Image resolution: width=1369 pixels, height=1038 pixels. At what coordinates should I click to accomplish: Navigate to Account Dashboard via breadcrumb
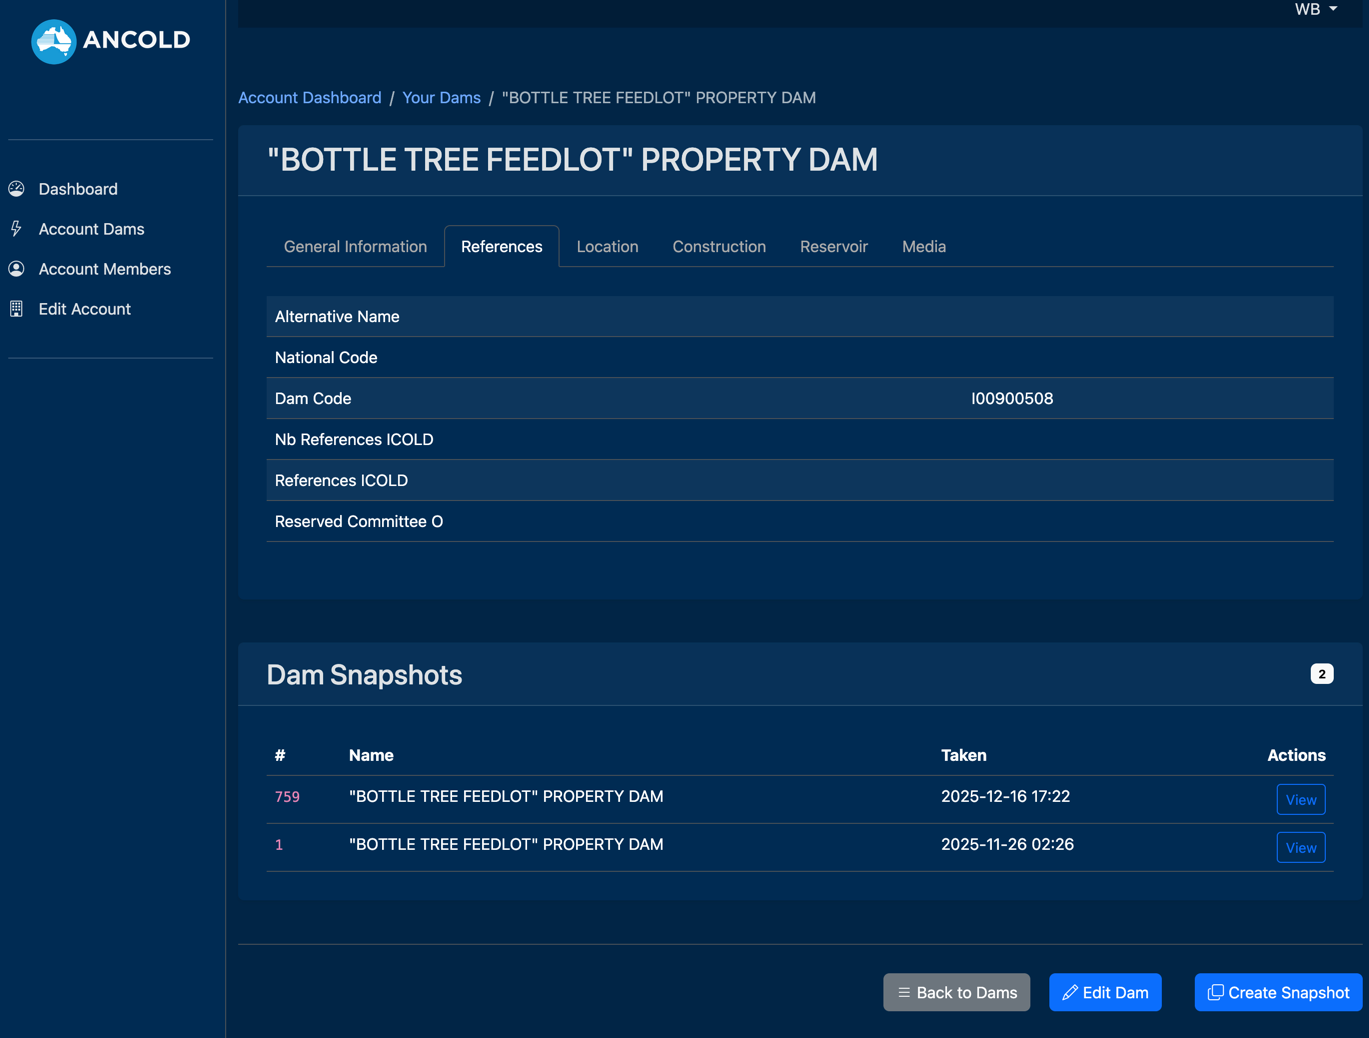click(309, 97)
